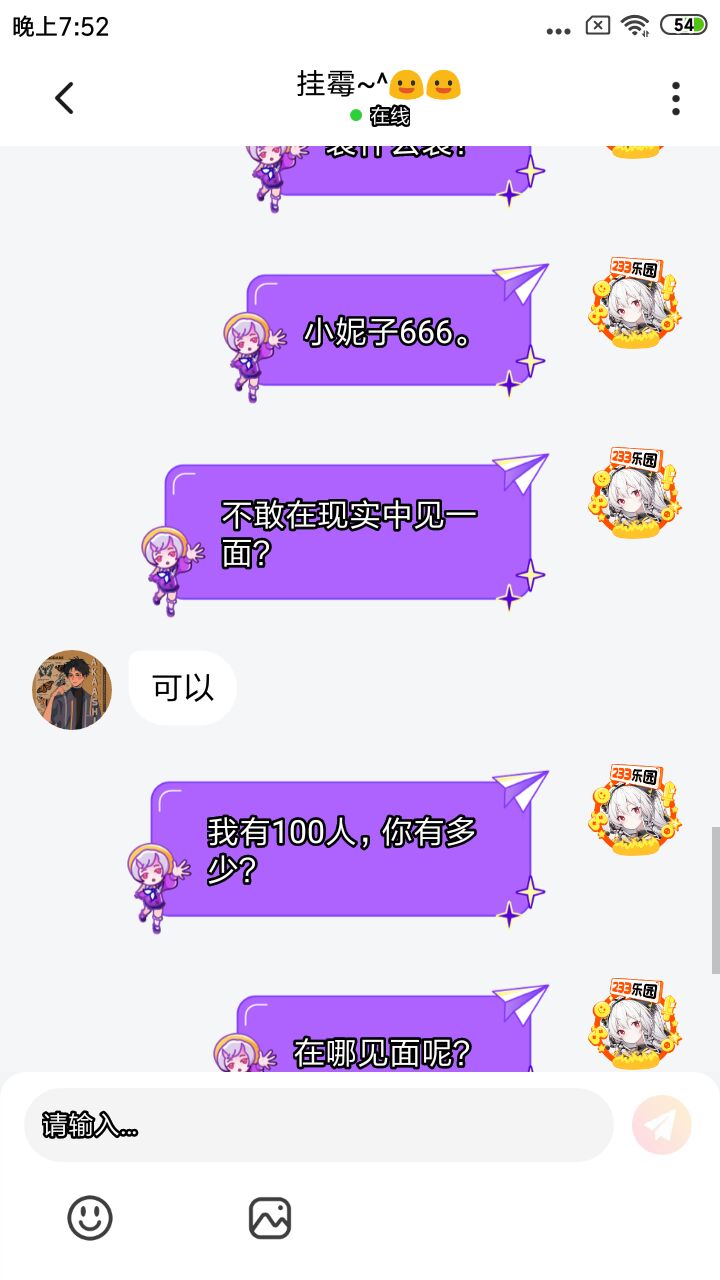Tap the '可以' received message bubble
This screenshot has width=720, height=1280.
182,688
